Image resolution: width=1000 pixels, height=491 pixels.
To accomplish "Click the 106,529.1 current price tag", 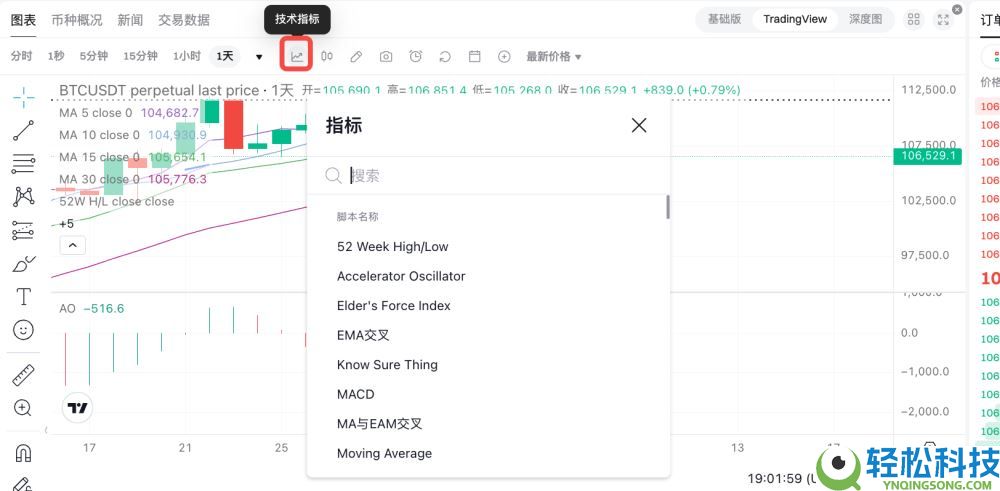I will click(x=927, y=156).
